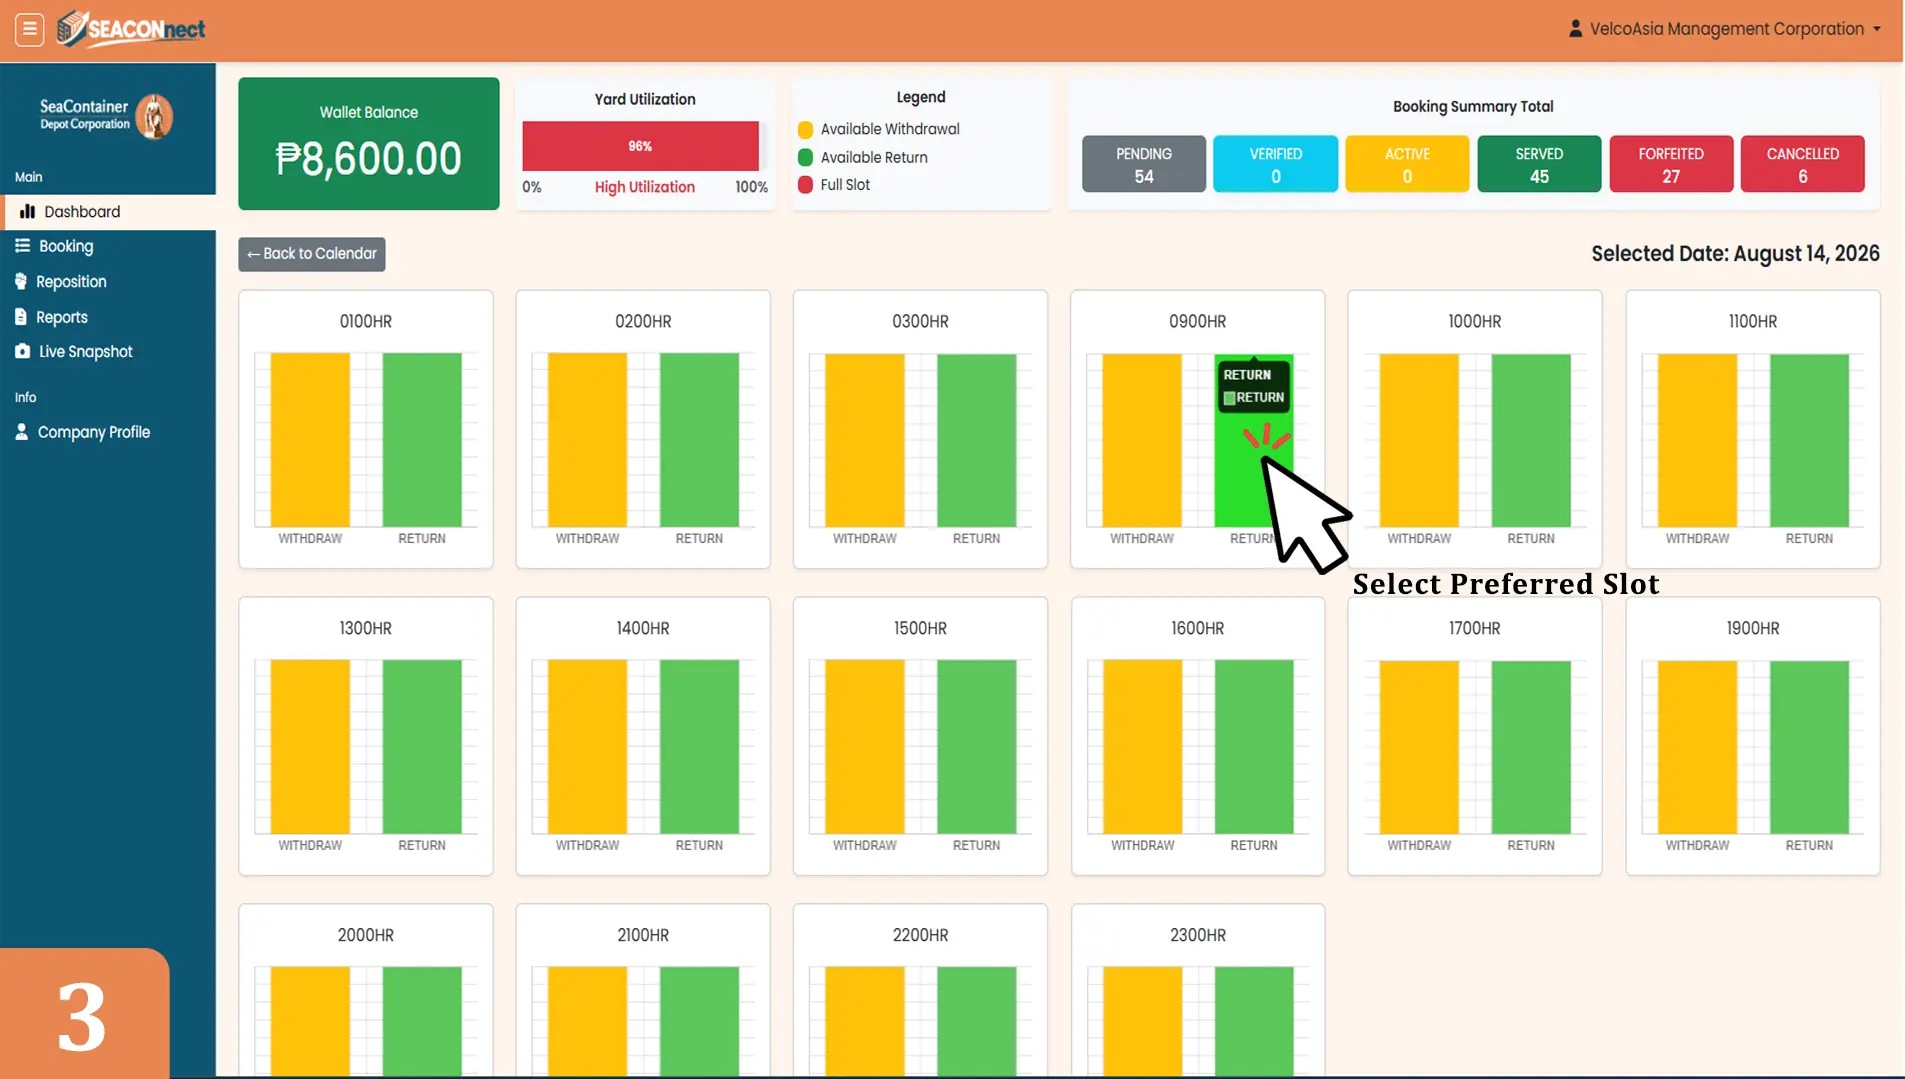Click the SeaContainer Depot Corporation logo
1905x1079 pixels.
click(106, 116)
